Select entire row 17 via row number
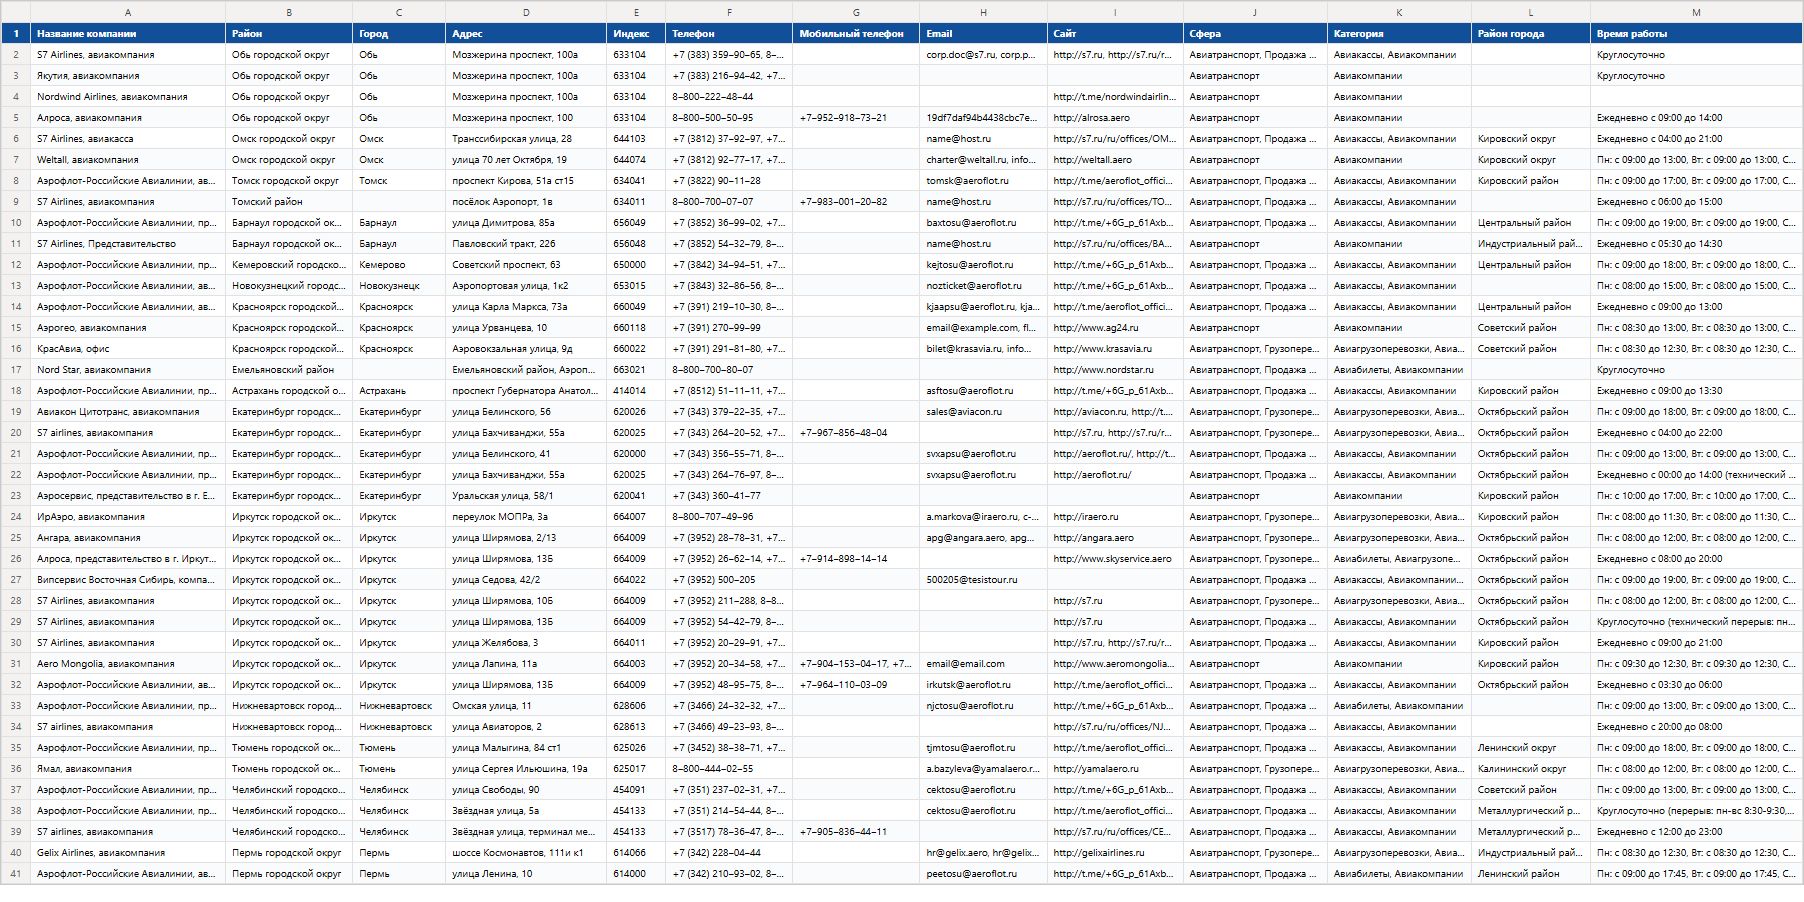1804x902 pixels. [16, 370]
